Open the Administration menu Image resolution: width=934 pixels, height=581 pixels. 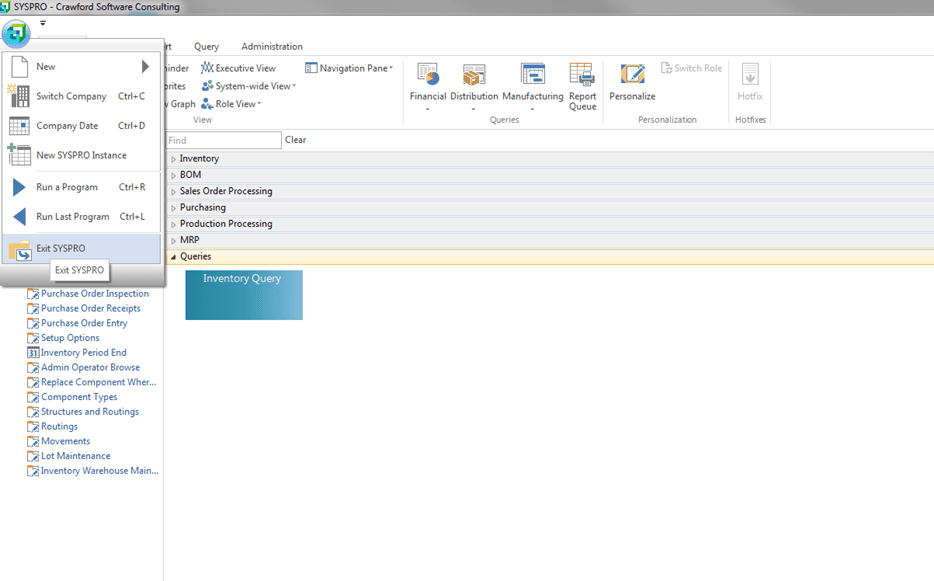point(270,46)
